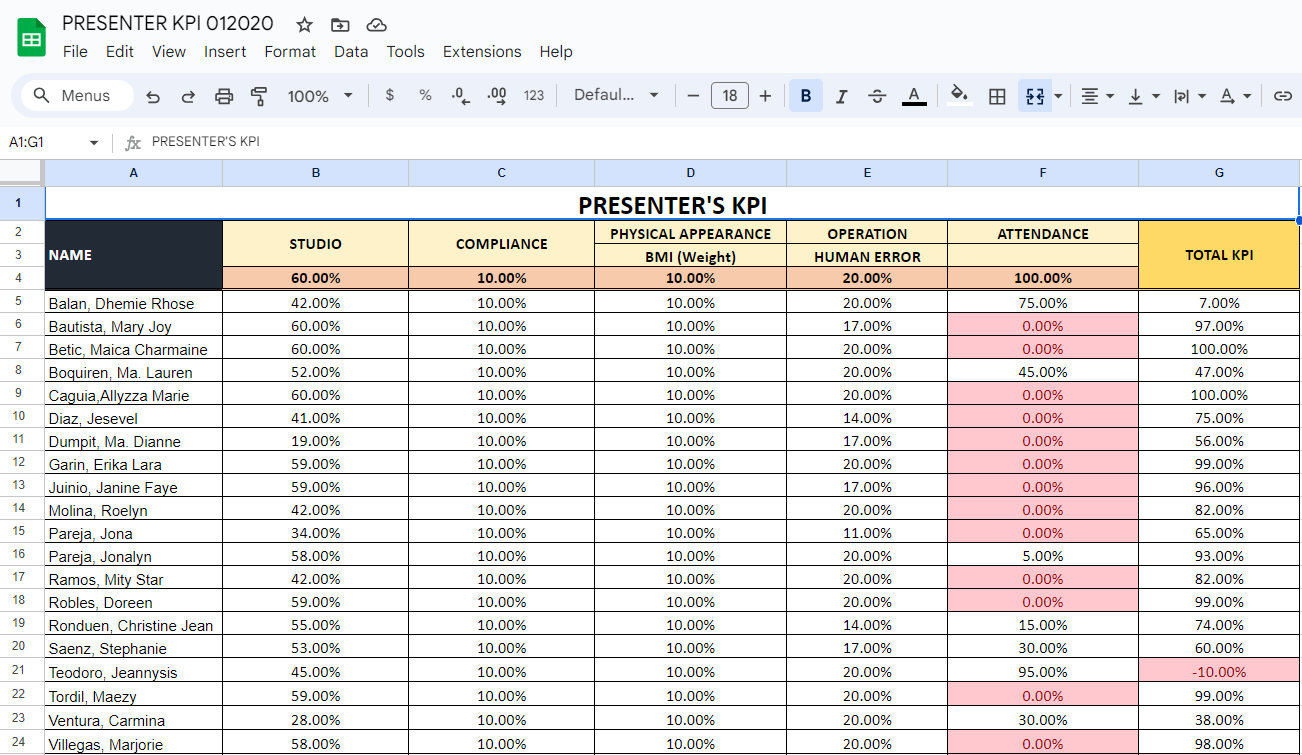Open the Extensions menu
This screenshot has height=755, width=1302.
click(x=482, y=52)
